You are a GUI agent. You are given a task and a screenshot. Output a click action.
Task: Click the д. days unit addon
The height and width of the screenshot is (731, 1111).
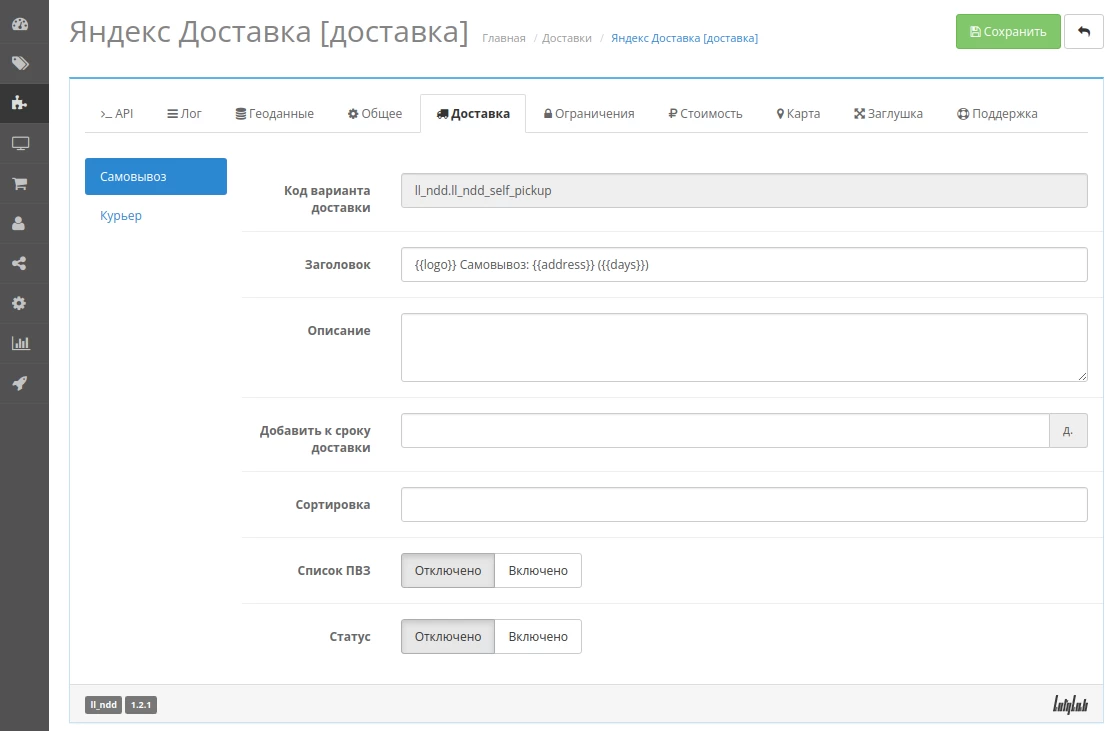pos(1068,431)
